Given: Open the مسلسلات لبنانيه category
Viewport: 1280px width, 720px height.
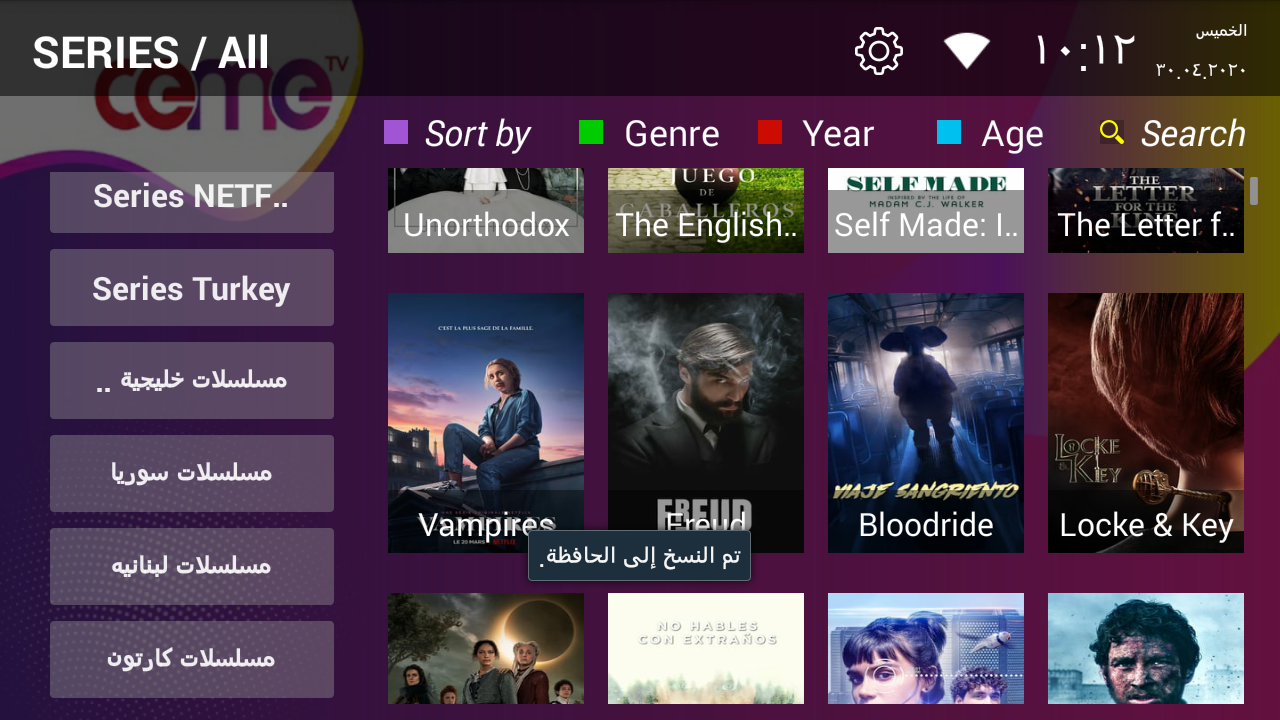Looking at the screenshot, I should point(192,567).
